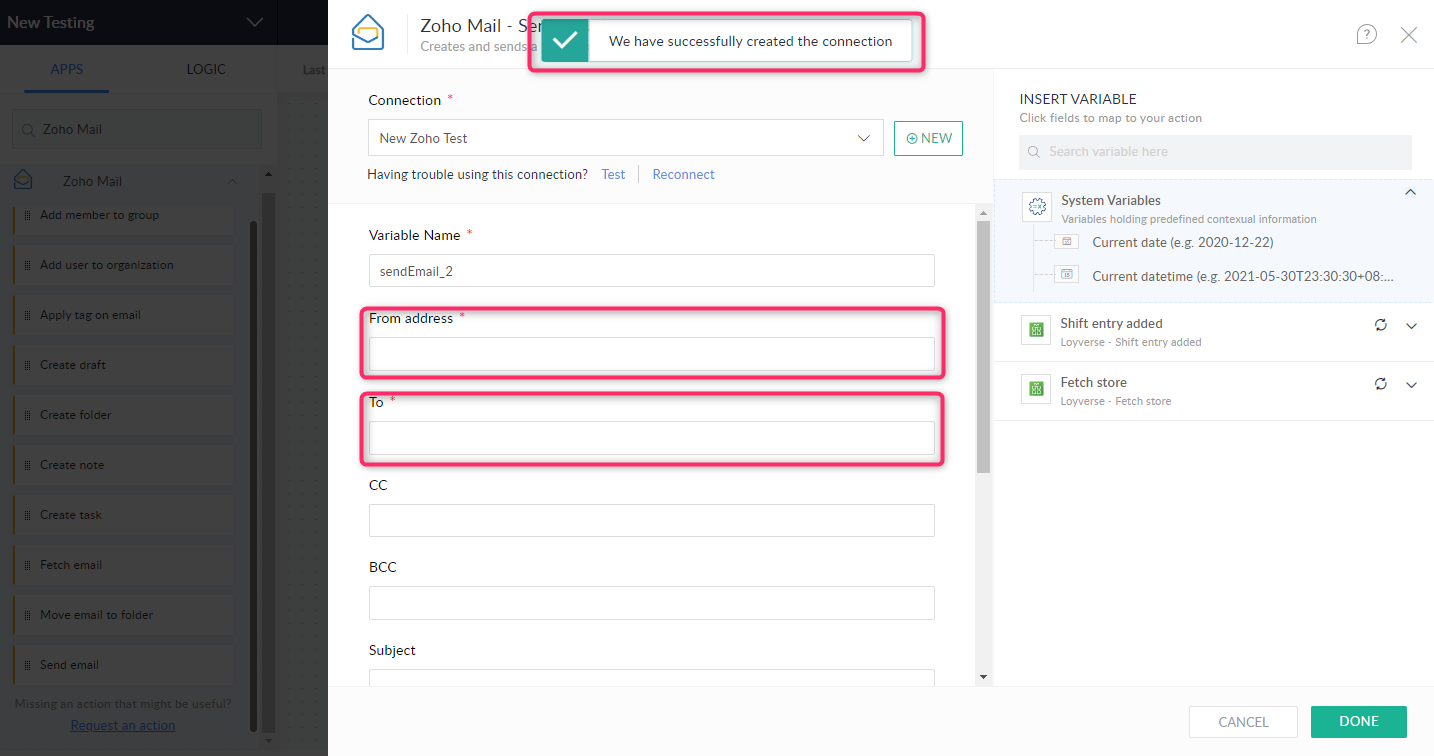
Task: Open the Request an action link
Action: (x=122, y=724)
